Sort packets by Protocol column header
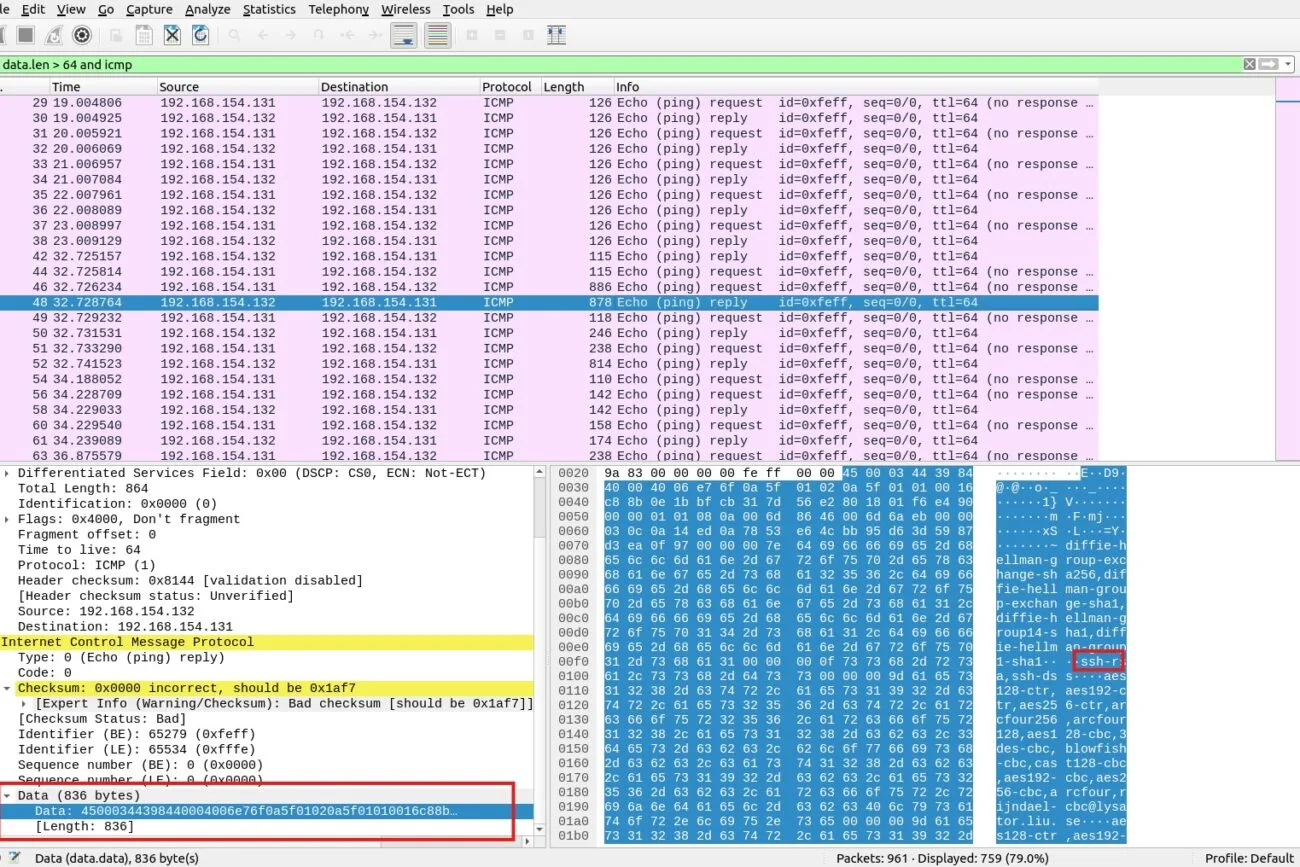The width and height of the screenshot is (1300, 867). coord(507,87)
